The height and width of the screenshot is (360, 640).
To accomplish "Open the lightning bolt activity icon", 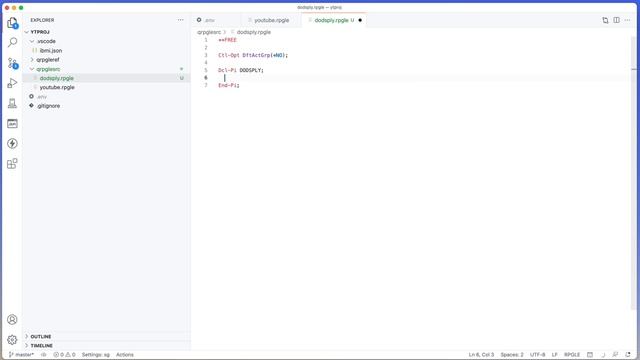I will [x=12, y=143].
